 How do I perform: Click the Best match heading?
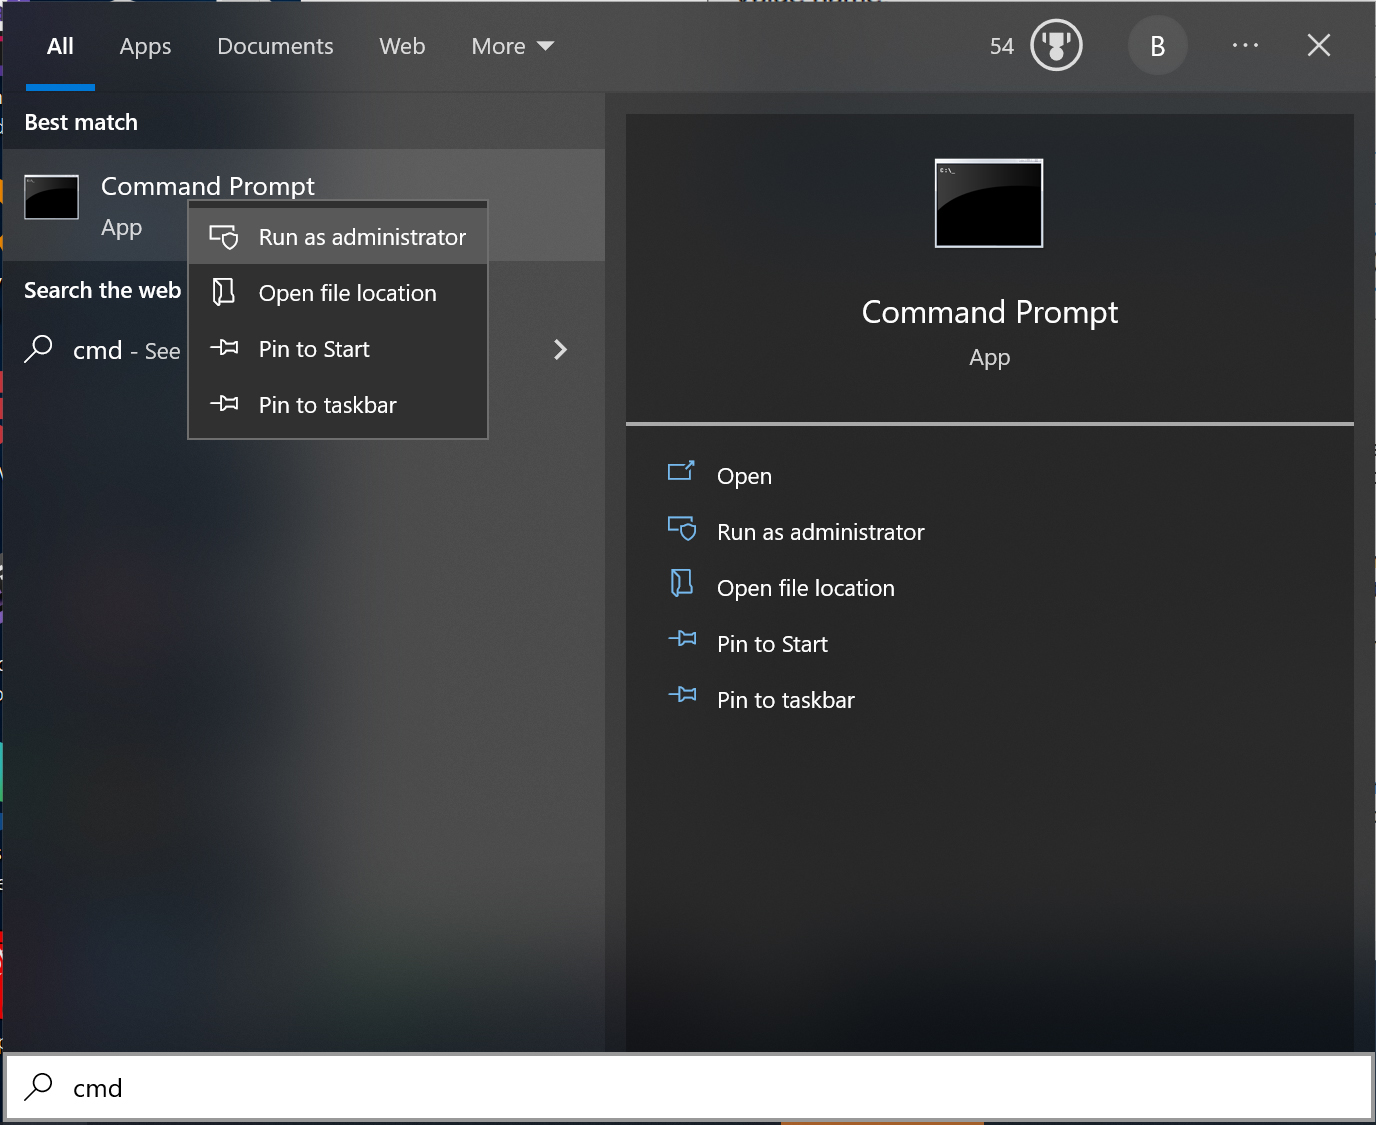[x=81, y=122]
